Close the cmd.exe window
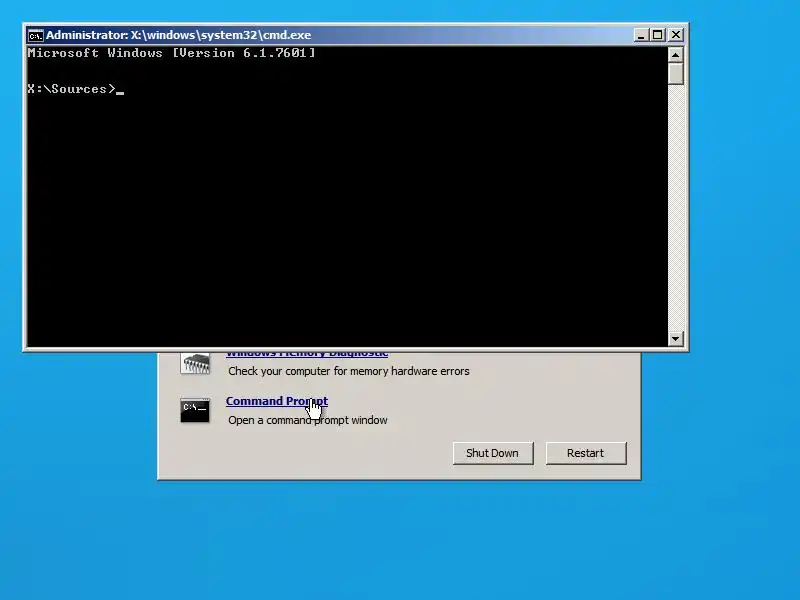Image resolution: width=800 pixels, height=600 pixels. (x=676, y=35)
